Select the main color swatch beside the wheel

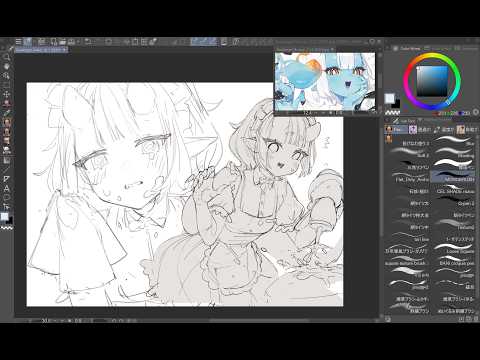coord(389,99)
